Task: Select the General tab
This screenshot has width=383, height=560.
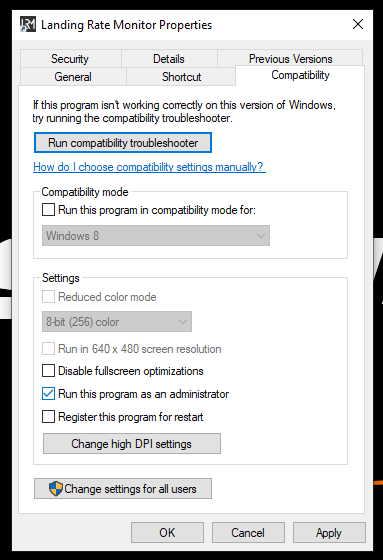Action: [73, 76]
